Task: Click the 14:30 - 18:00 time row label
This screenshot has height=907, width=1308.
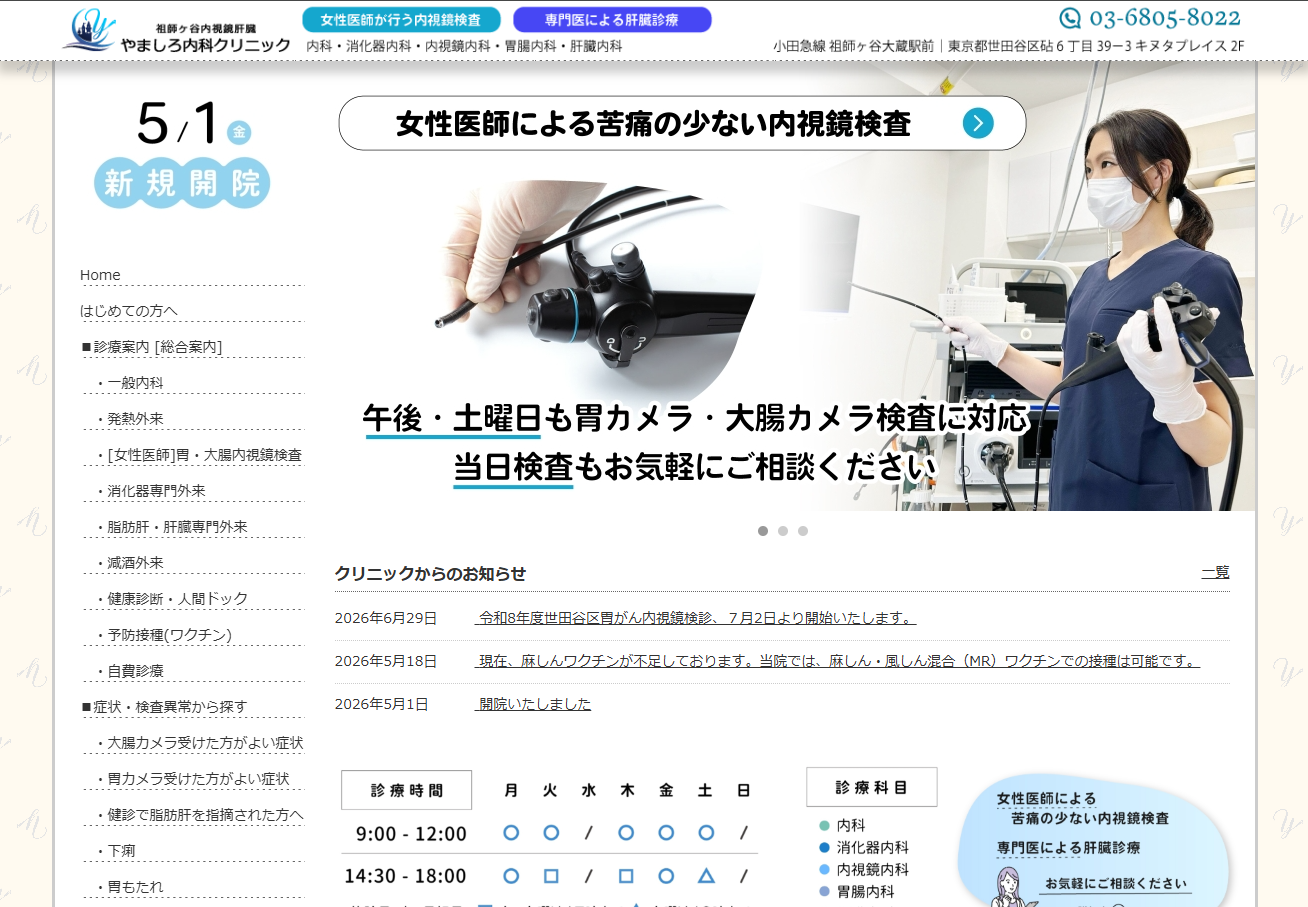Action: click(405, 876)
